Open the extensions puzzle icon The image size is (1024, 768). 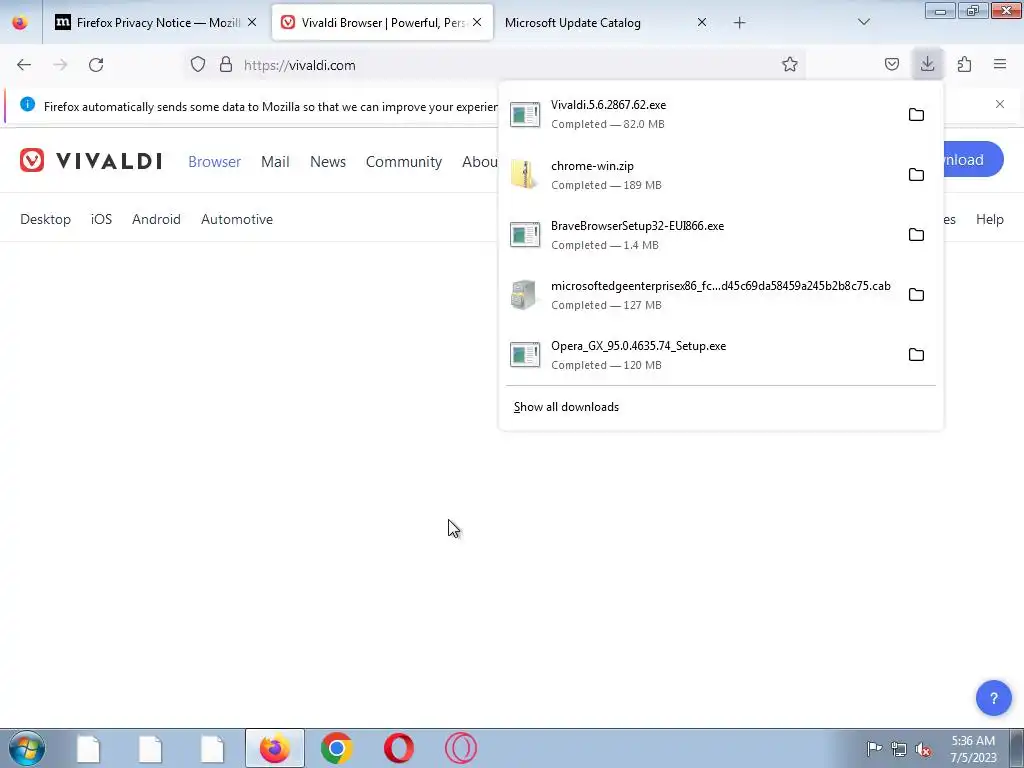[x=964, y=64]
